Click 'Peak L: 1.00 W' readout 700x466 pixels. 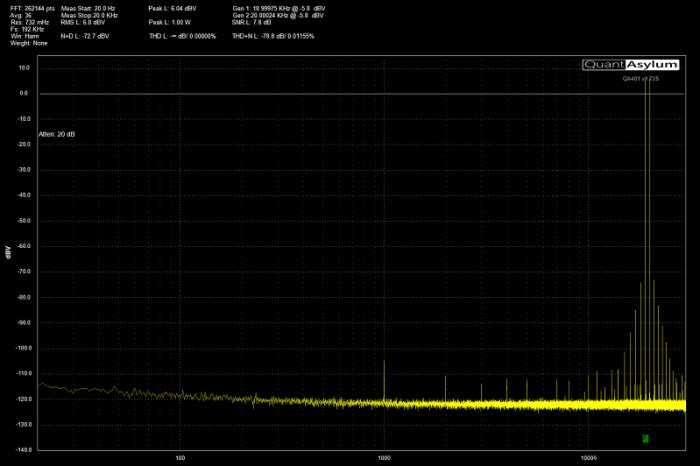tap(170, 22)
